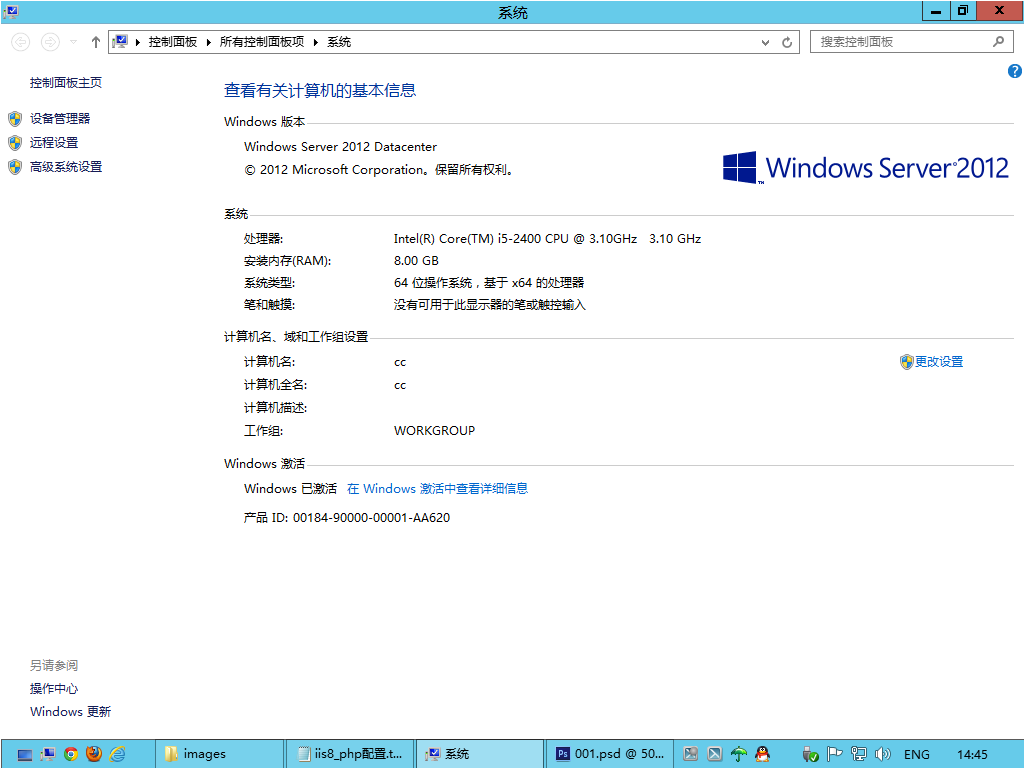
Task: Go up one level with the up arrow
Action: [x=96, y=42]
